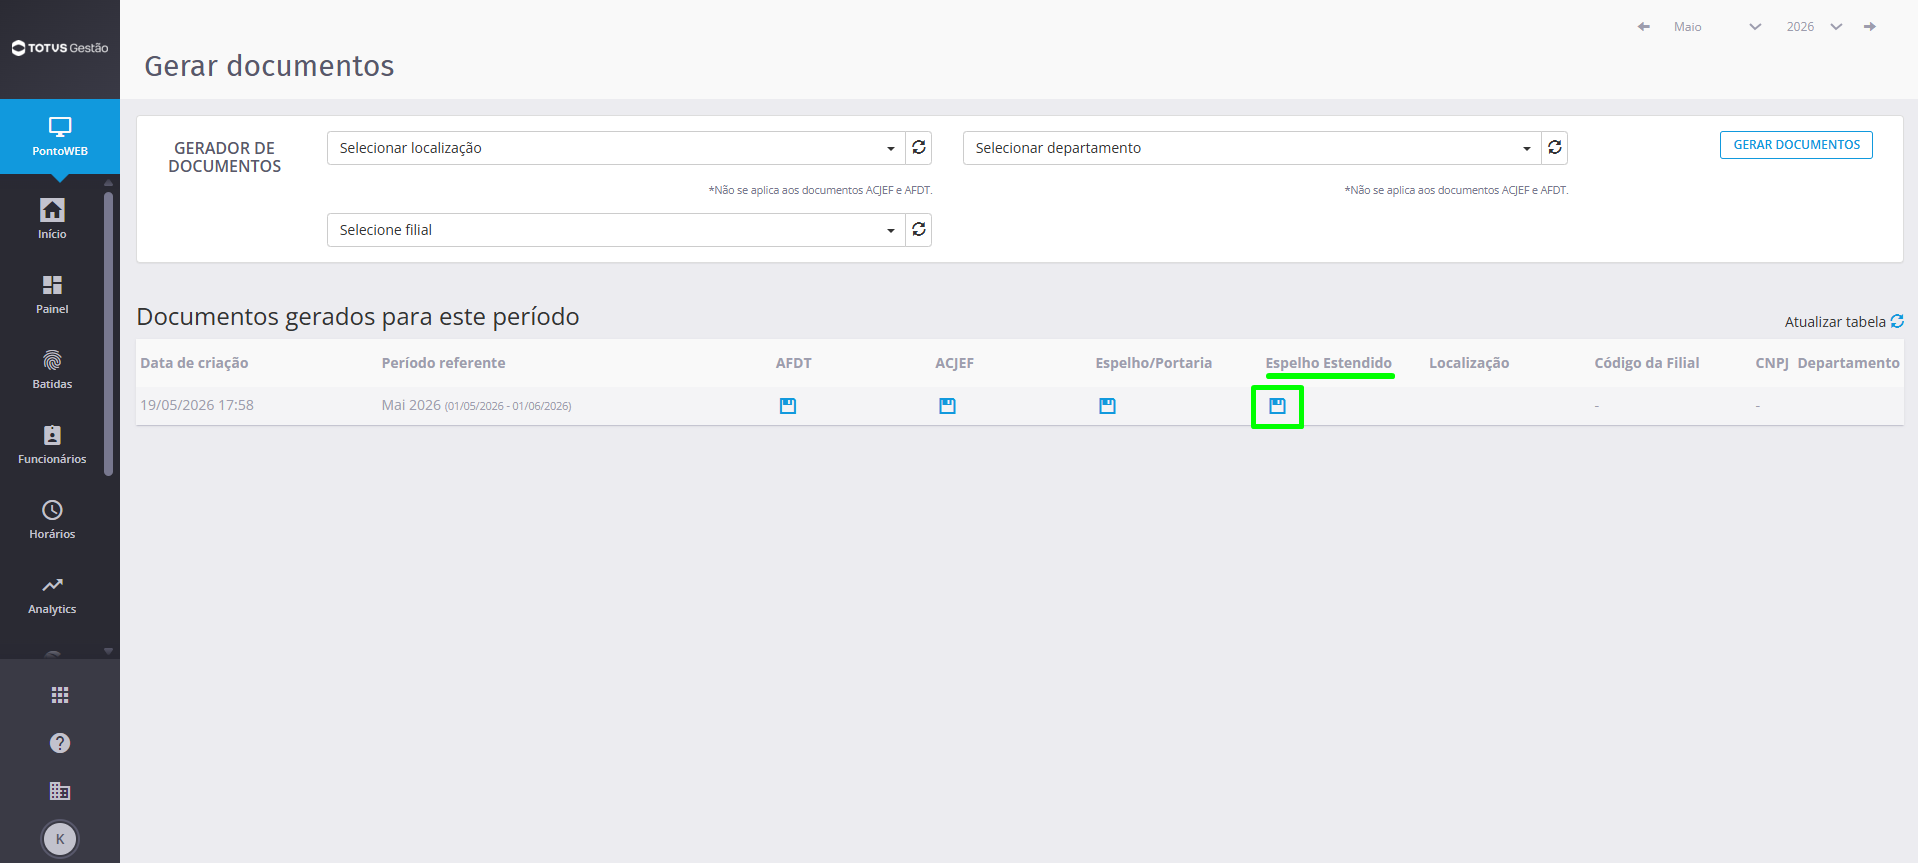Refresh the departamento list
1918x863 pixels.
point(1555,148)
